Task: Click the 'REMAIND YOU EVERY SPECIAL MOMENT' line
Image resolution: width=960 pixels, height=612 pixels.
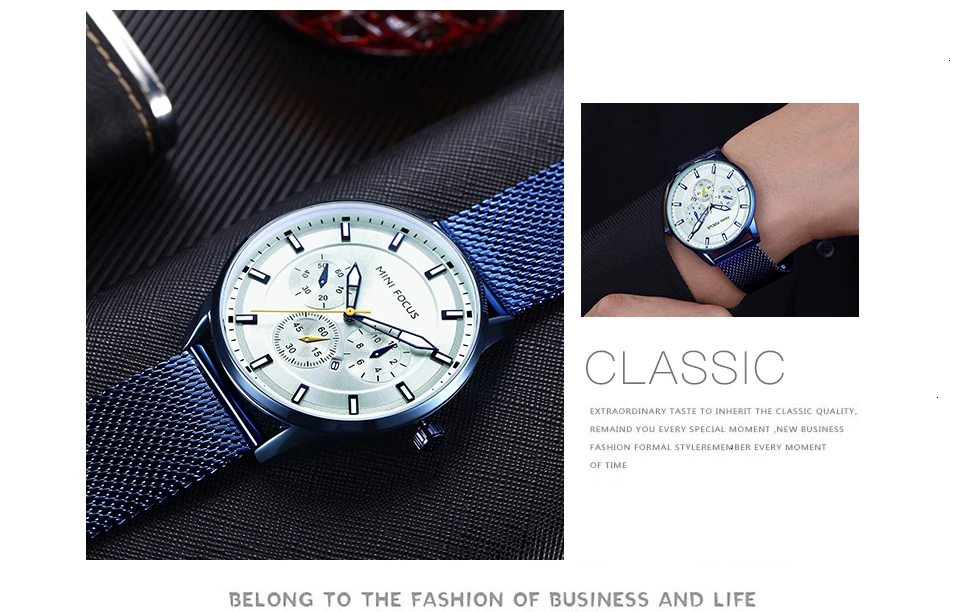Action: click(716, 429)
